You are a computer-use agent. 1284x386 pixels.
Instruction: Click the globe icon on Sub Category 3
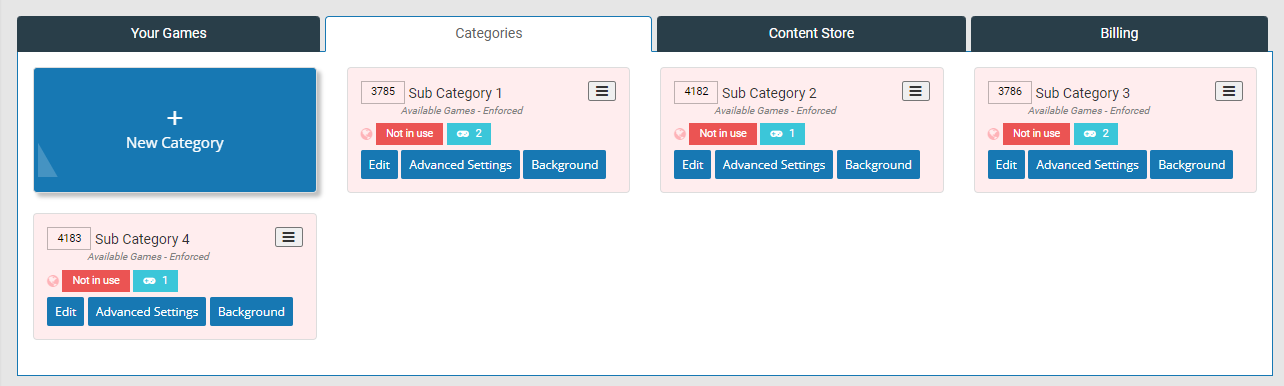click(x=994, y=134)
